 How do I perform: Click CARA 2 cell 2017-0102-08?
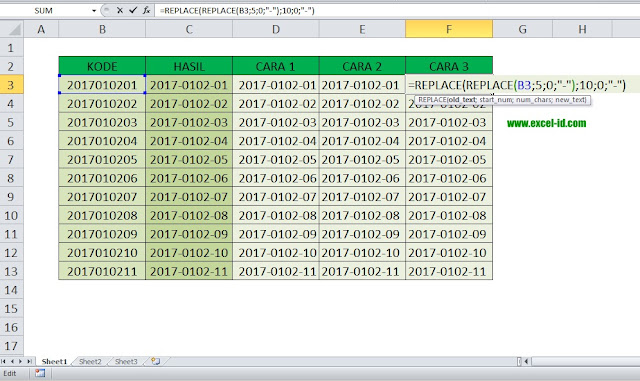tap(362, 215)
